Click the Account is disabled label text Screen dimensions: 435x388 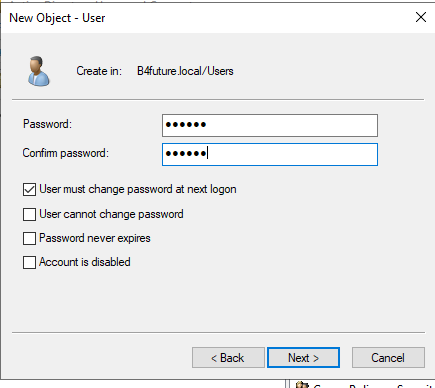[x=85, y=262]
